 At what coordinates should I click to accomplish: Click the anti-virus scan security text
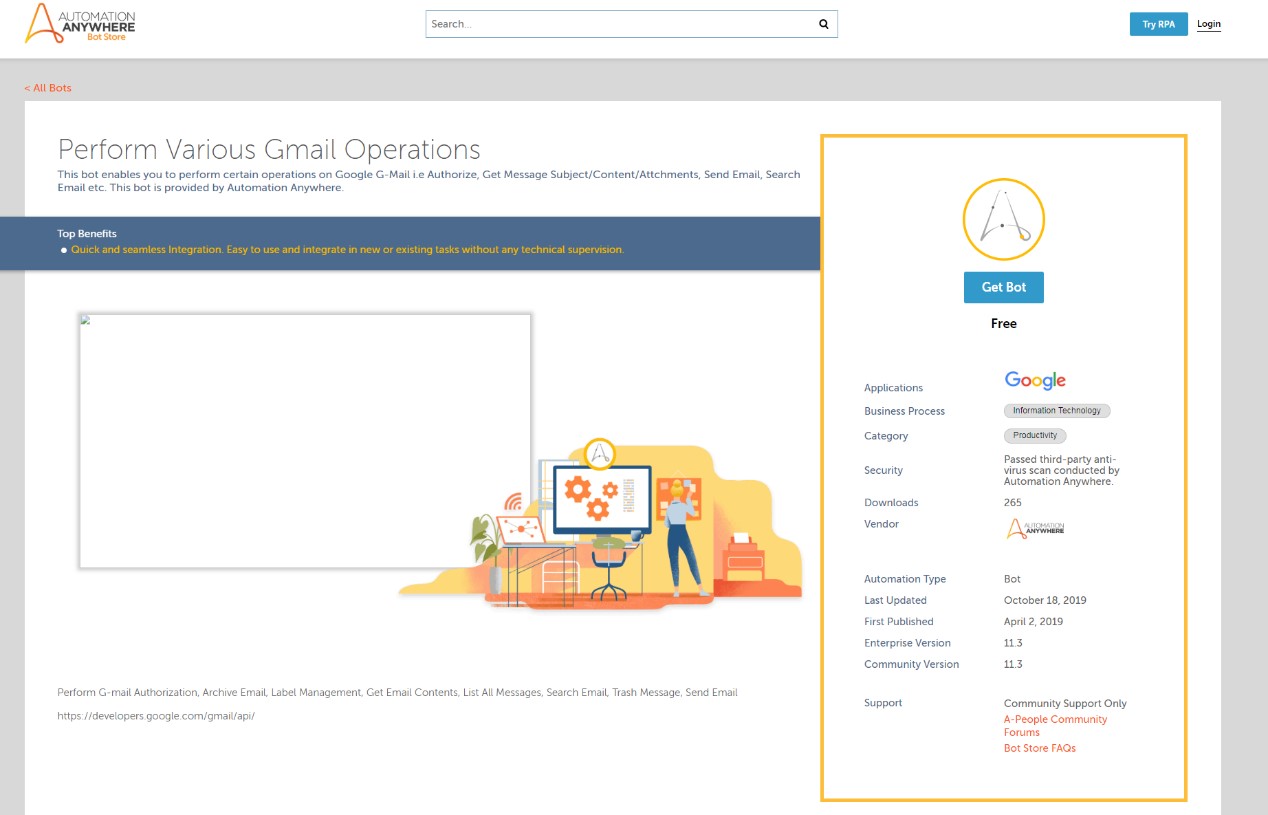click(1061, 470)
